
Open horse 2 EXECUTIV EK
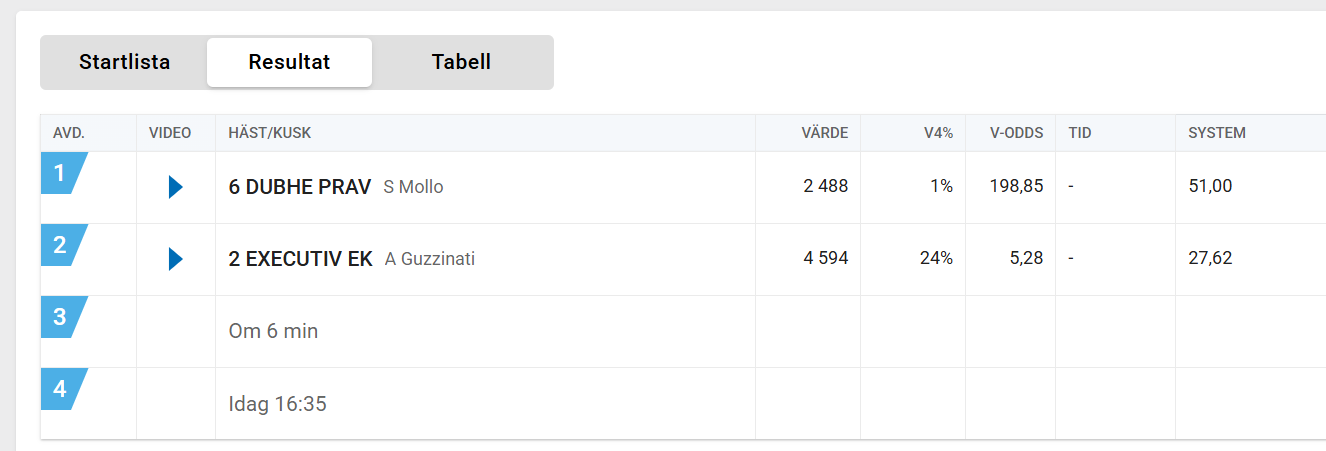click(x=301, y=259)
